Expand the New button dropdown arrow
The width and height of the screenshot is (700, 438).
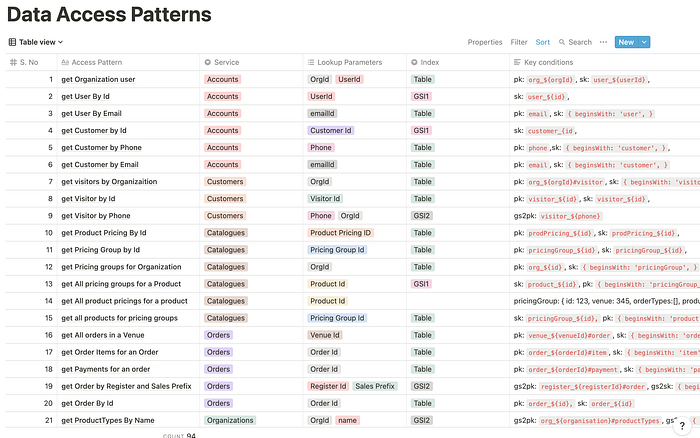coord(644,42)
